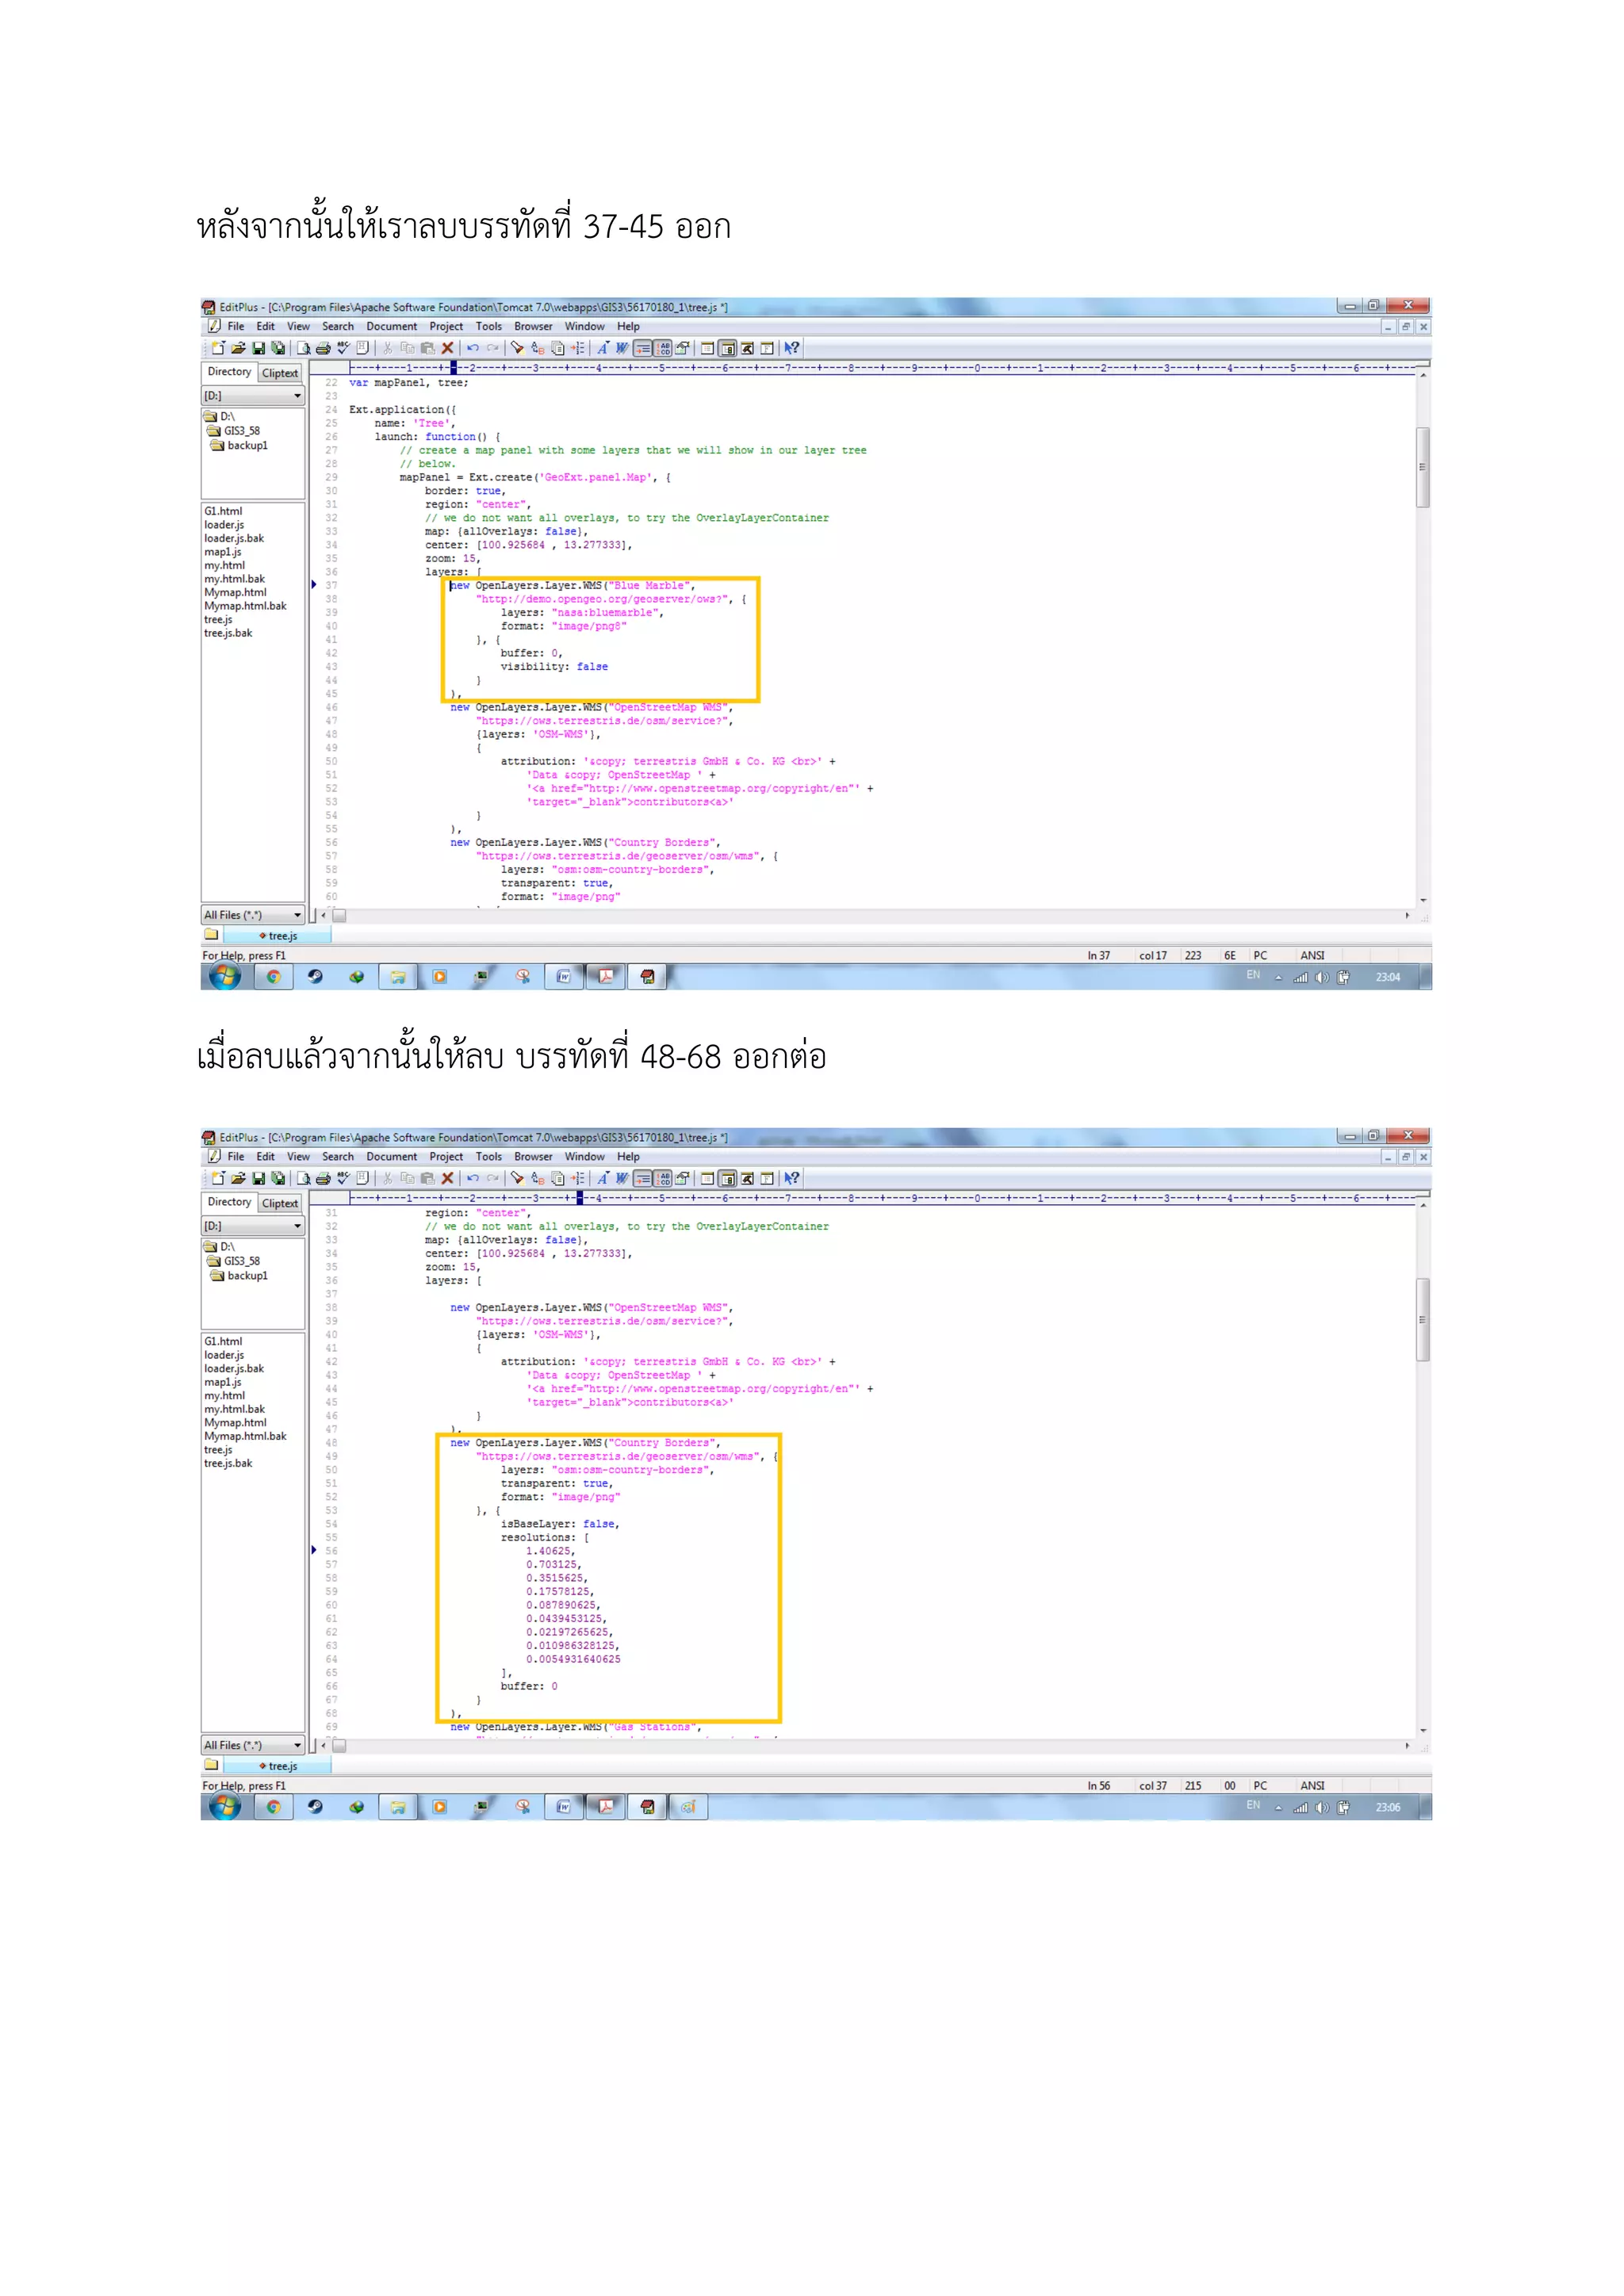Image resolution: width=1624 pixels, height=2296 pixels.
Task: Click Undo arrow in bottom EditPlus toolbar
Action: (473, 1179)
